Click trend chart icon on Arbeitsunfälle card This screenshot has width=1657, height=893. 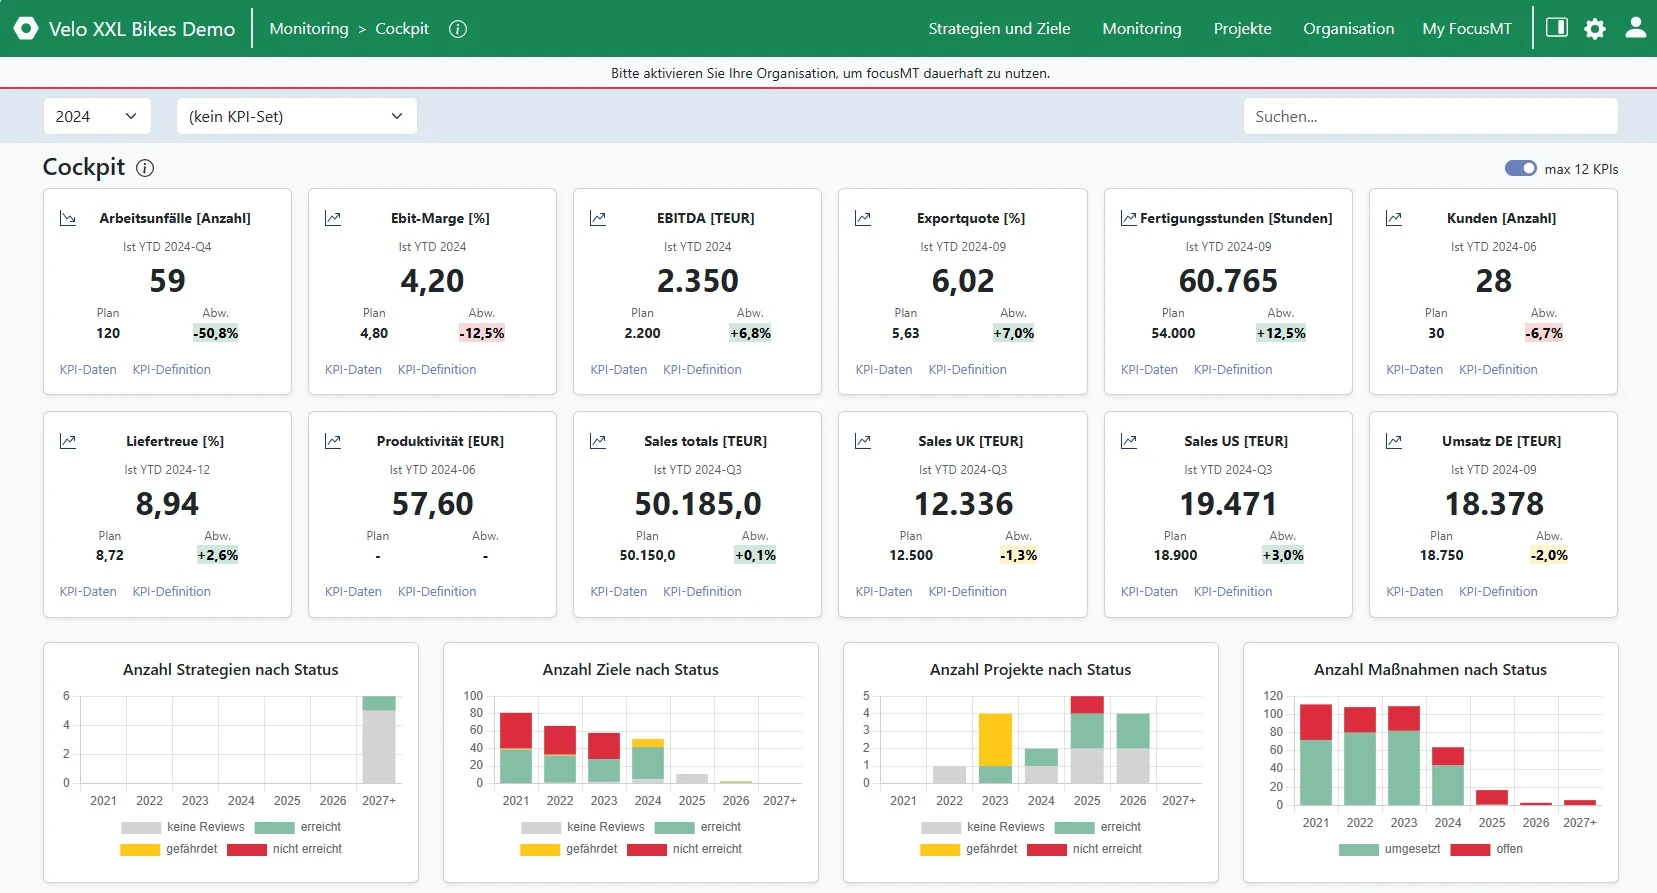(68, 218)
